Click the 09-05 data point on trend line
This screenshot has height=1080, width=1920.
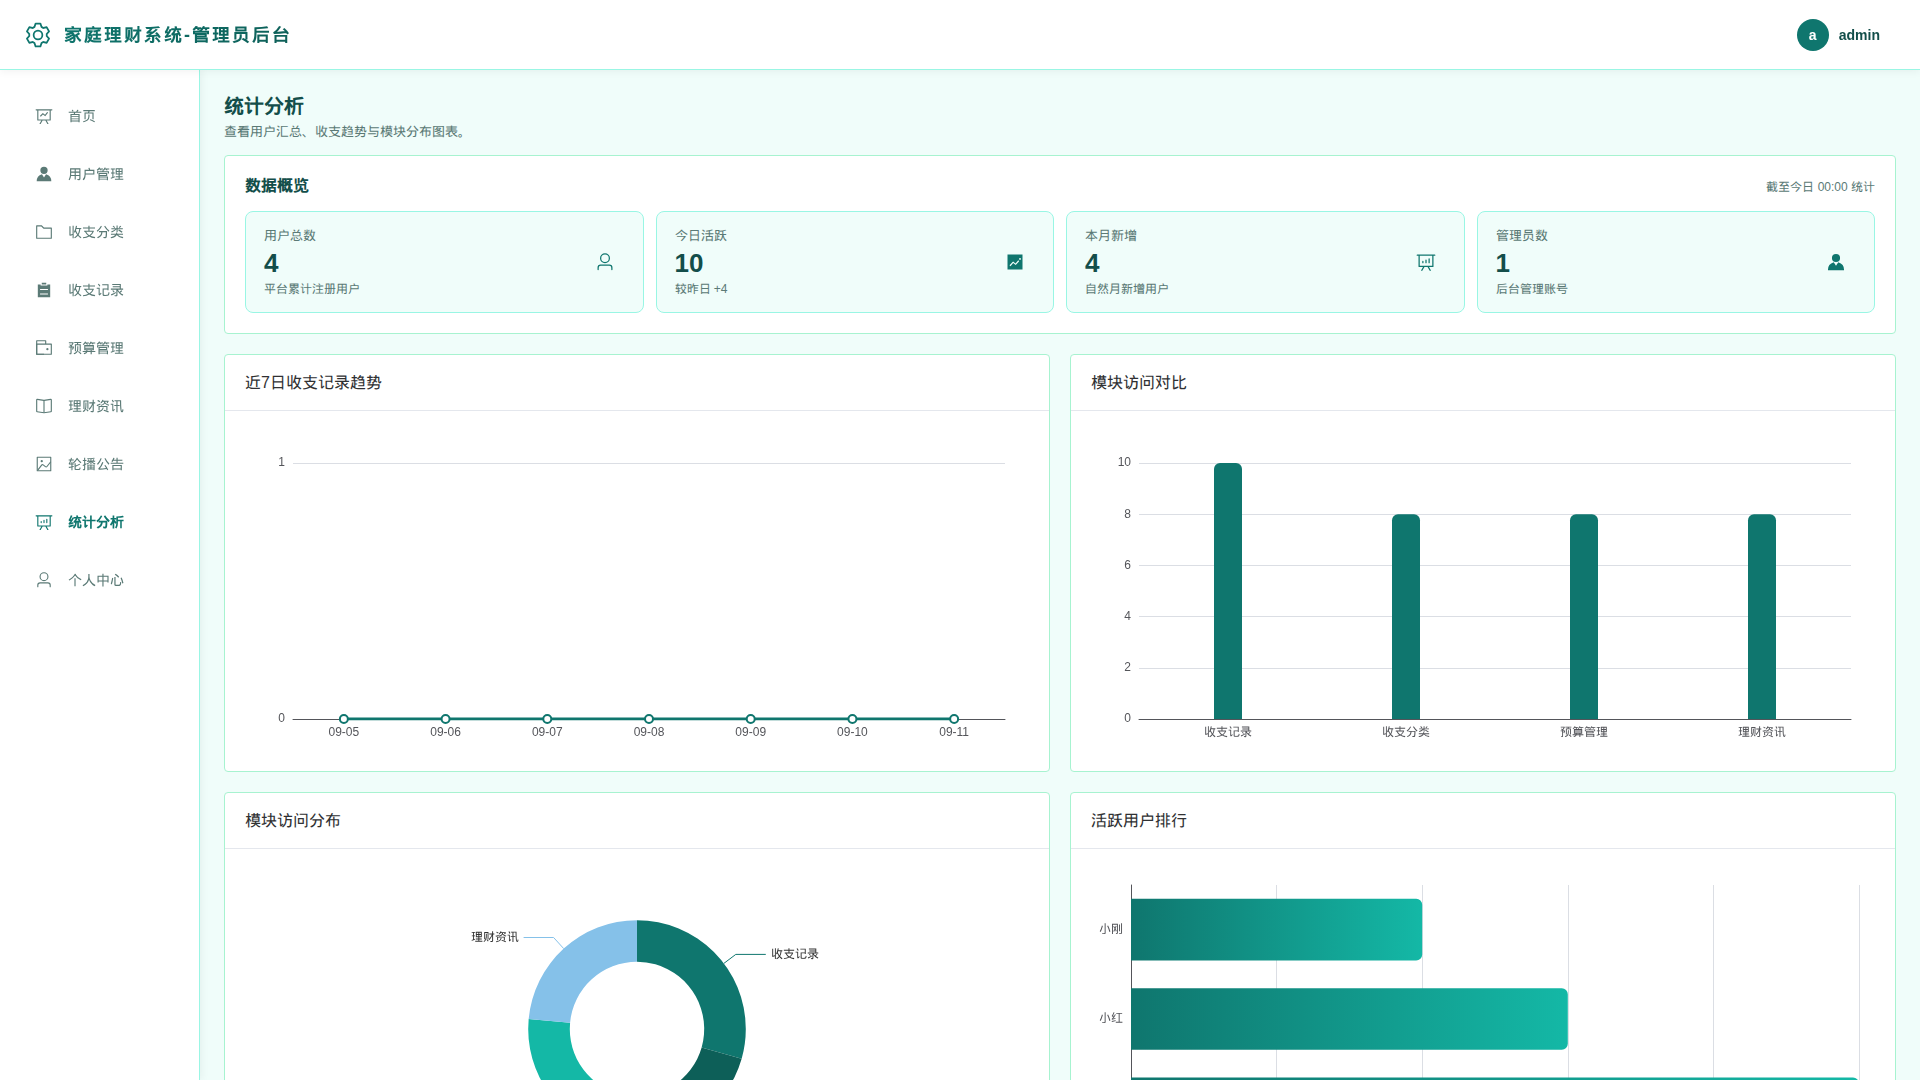[x=344, y=719]
